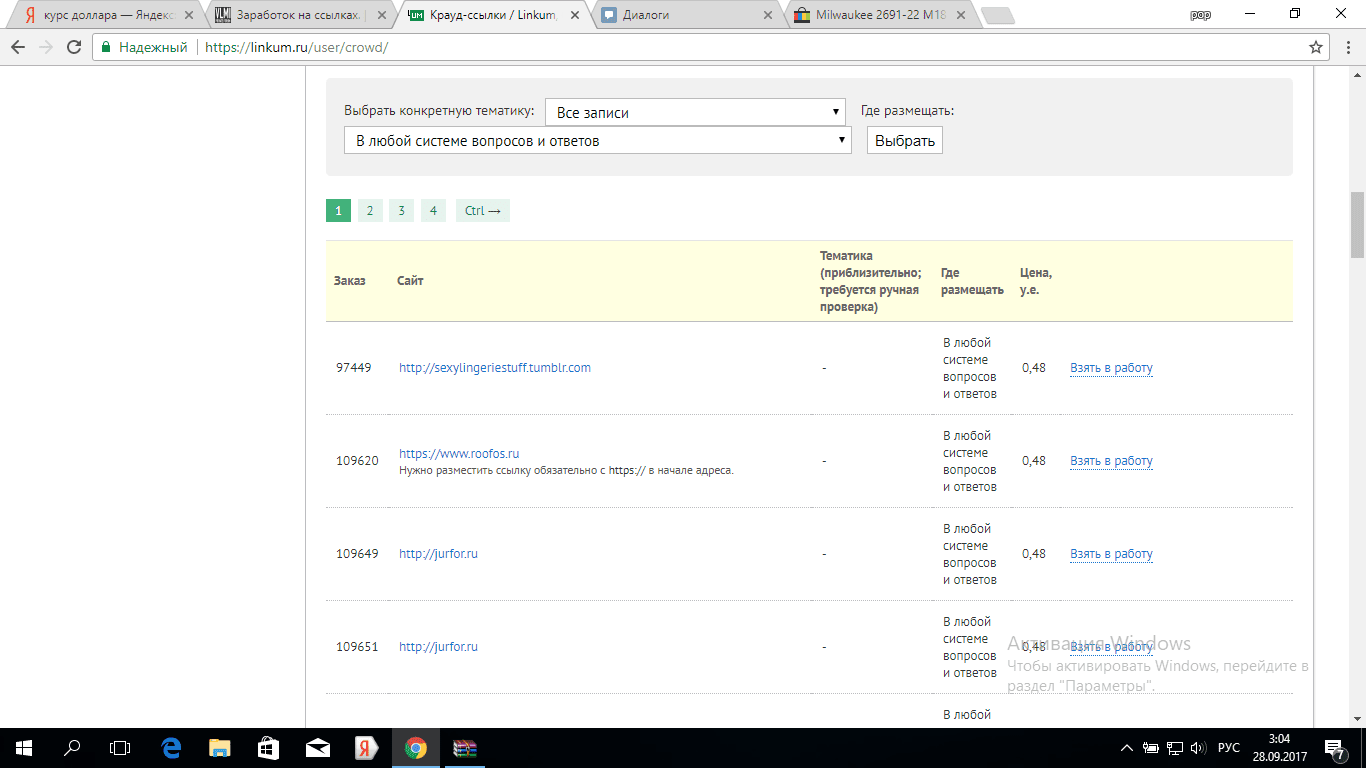This screenshot has width=1366, height=768.
Task: Open WinRAR from the taskbar
Action: [465, 747]
